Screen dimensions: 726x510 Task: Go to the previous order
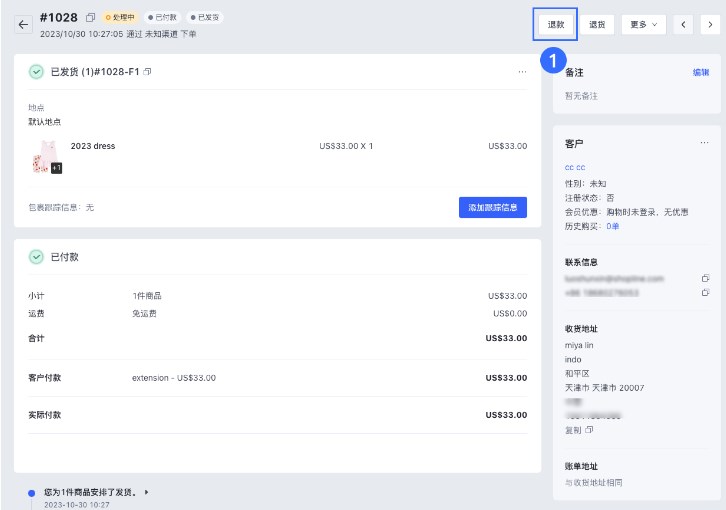tap(684, 24)
